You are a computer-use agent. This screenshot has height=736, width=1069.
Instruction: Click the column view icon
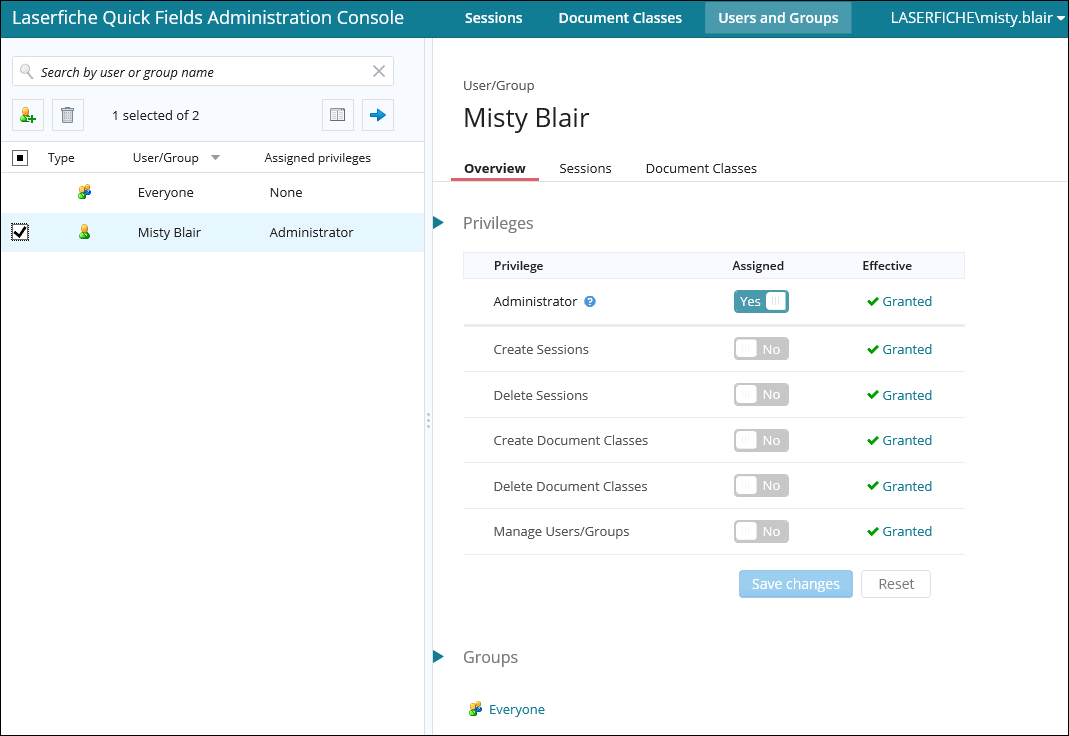point(338,115)
